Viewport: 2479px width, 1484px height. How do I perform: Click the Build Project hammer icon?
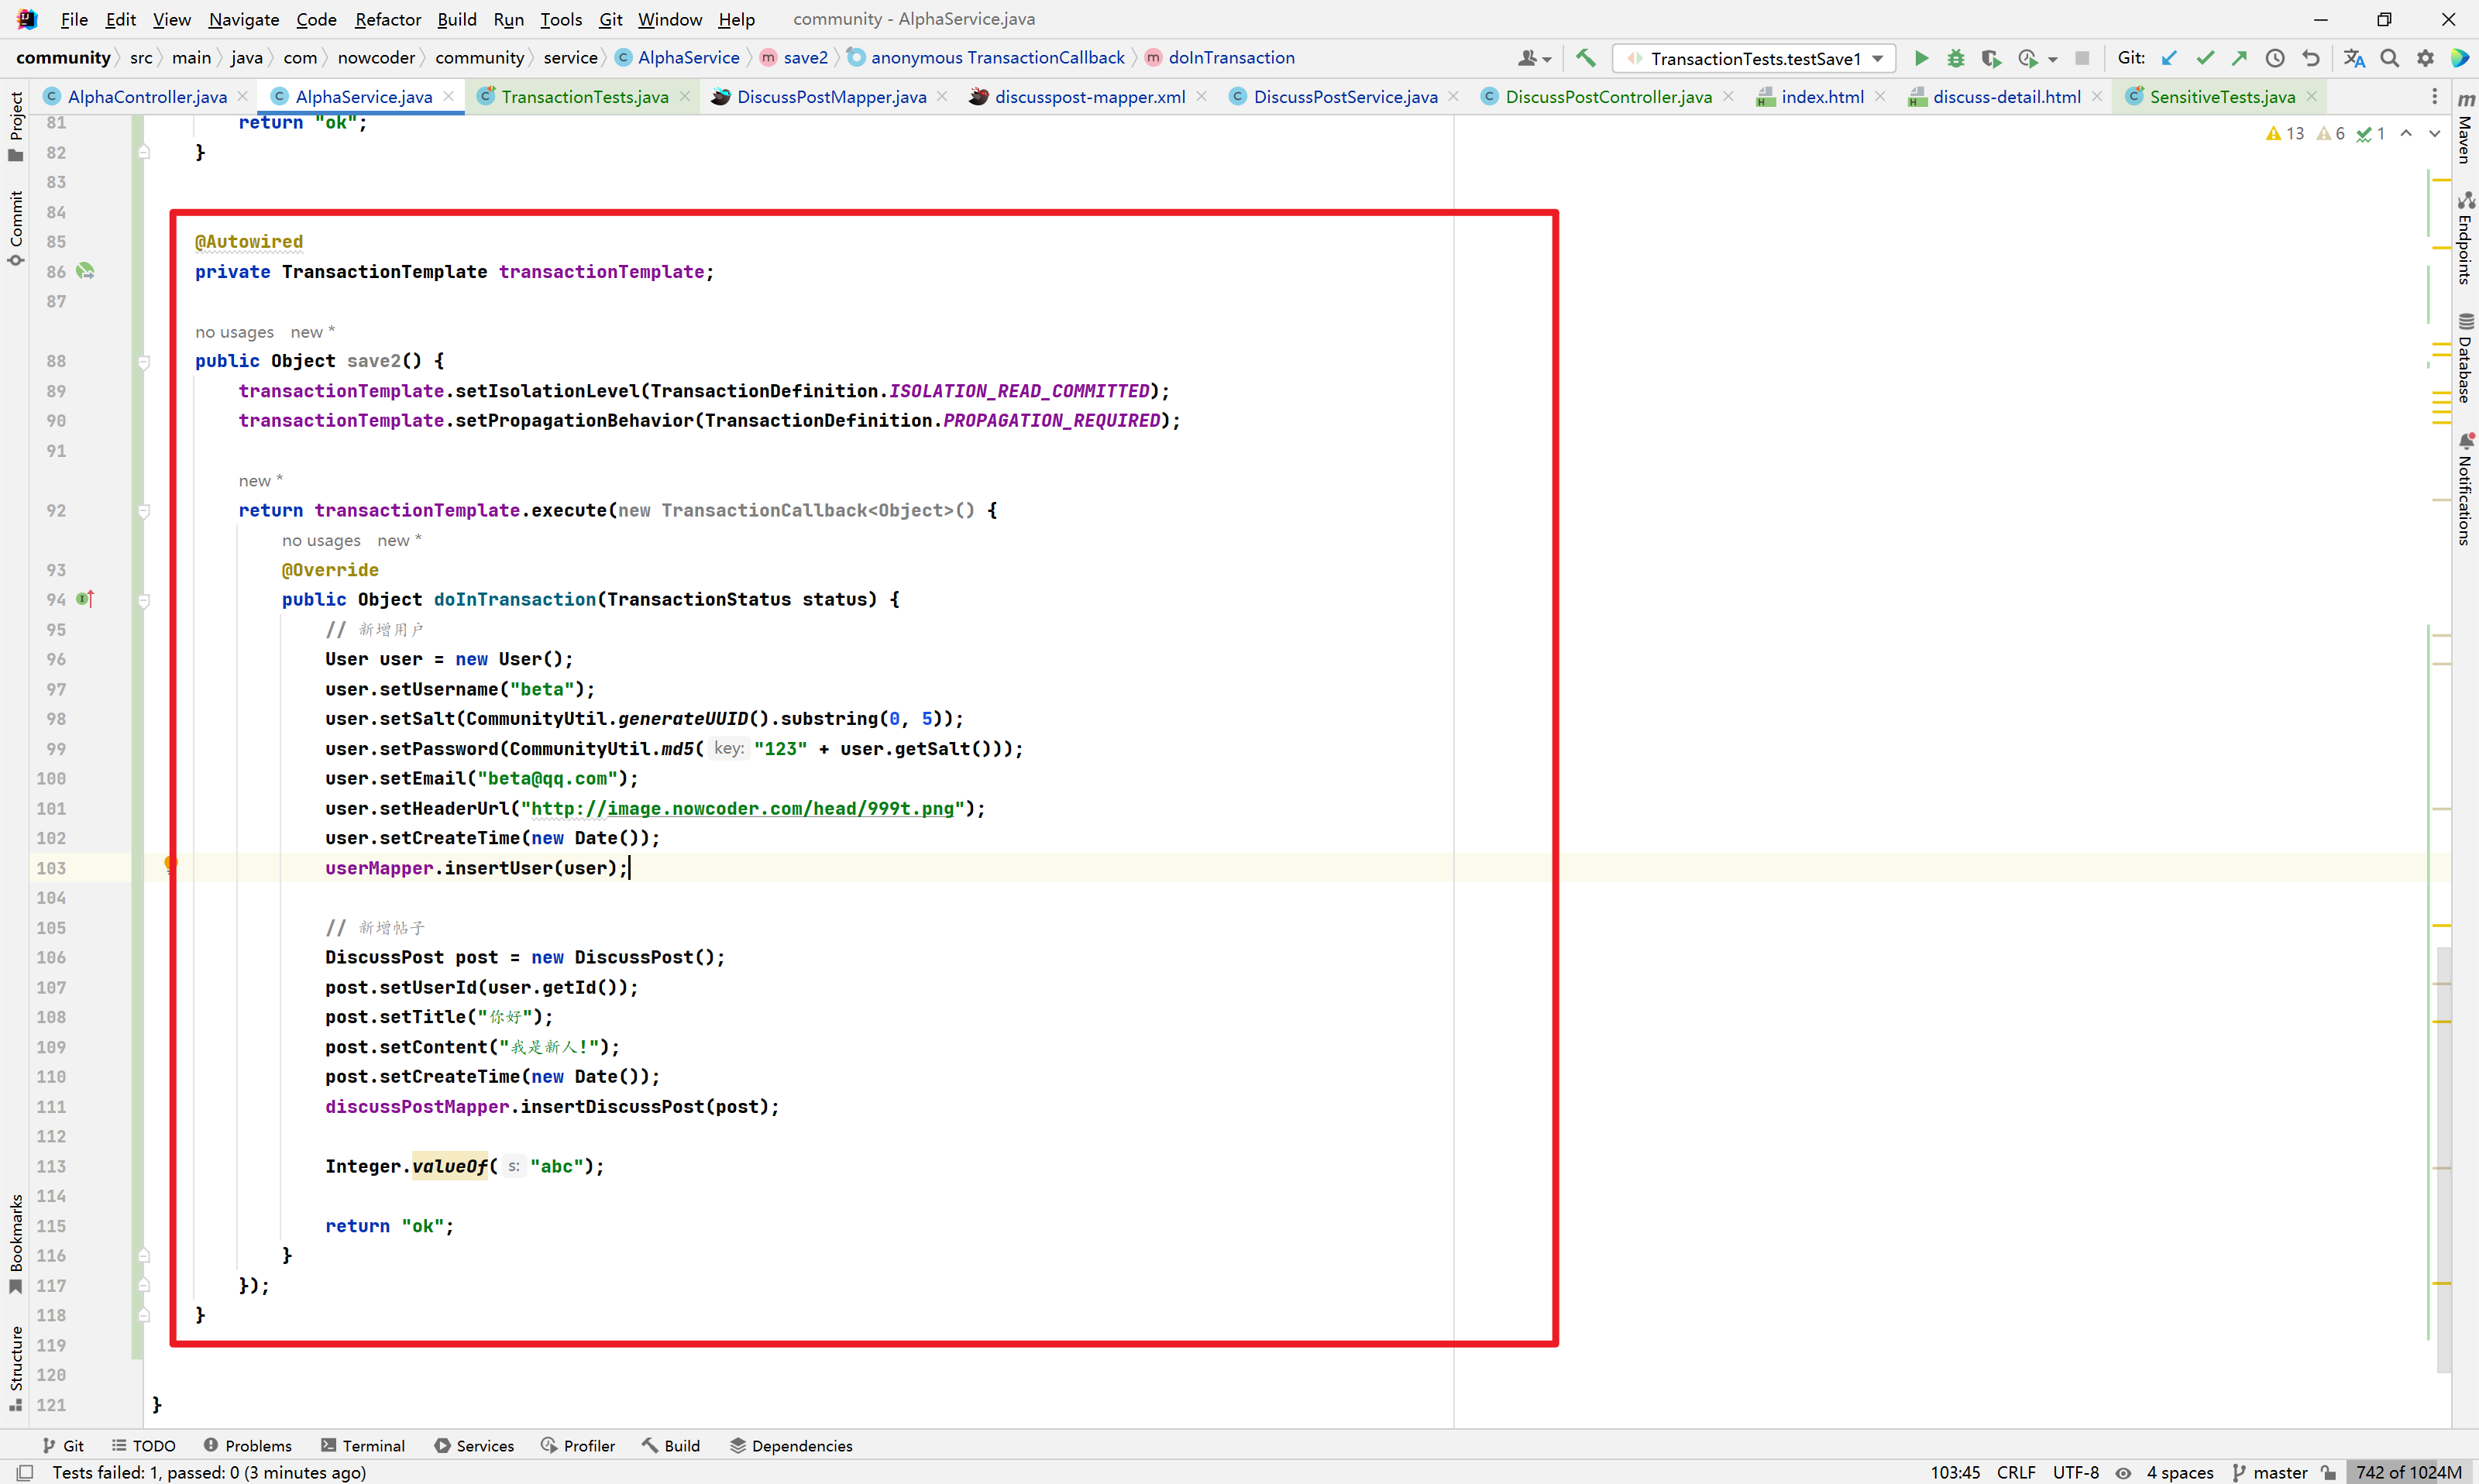coord(1585,58)
